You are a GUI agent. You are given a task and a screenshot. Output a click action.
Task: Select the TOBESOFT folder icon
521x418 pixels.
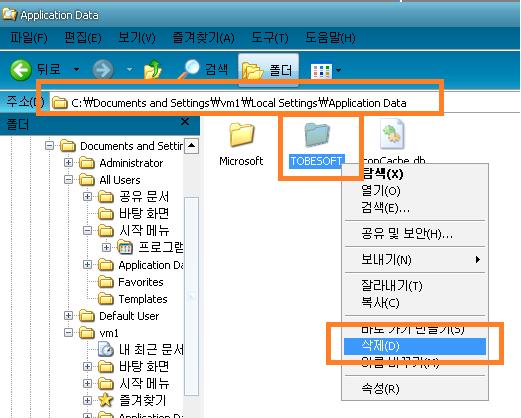(x=317, y=134)
